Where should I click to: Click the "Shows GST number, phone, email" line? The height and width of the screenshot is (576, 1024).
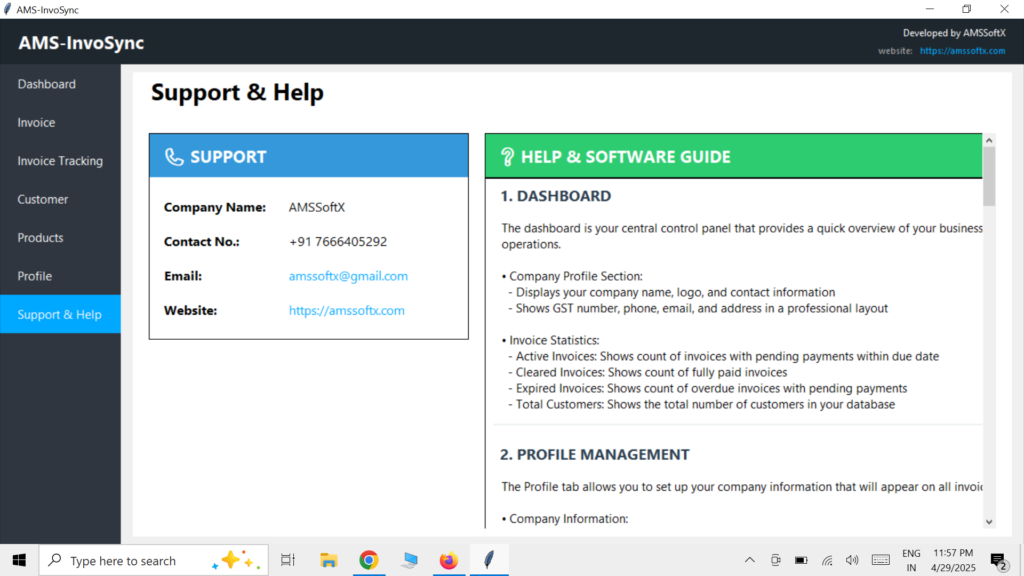tap(698, 308)
